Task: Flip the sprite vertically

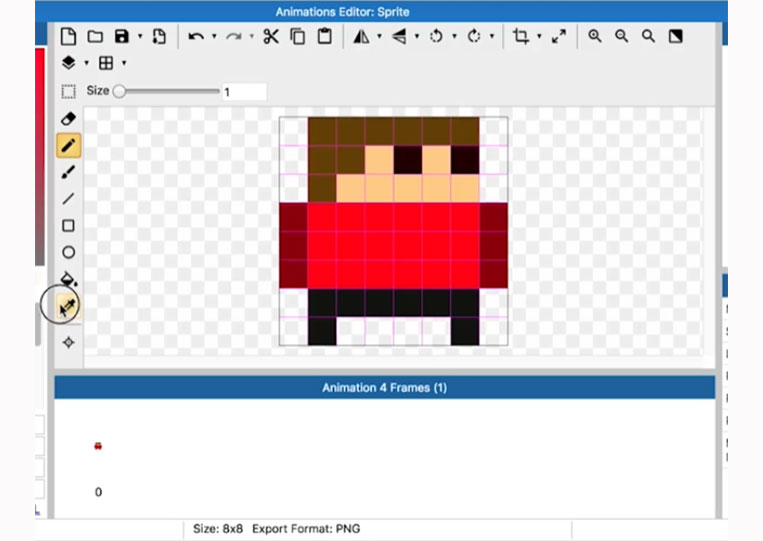Action: (x=399, y=36)
